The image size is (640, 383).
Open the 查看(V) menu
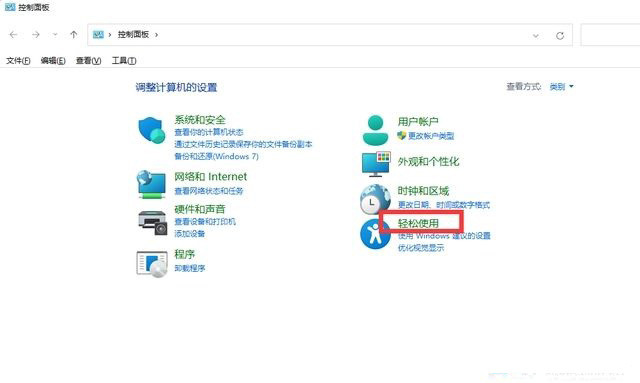click(x=89, y=60)
